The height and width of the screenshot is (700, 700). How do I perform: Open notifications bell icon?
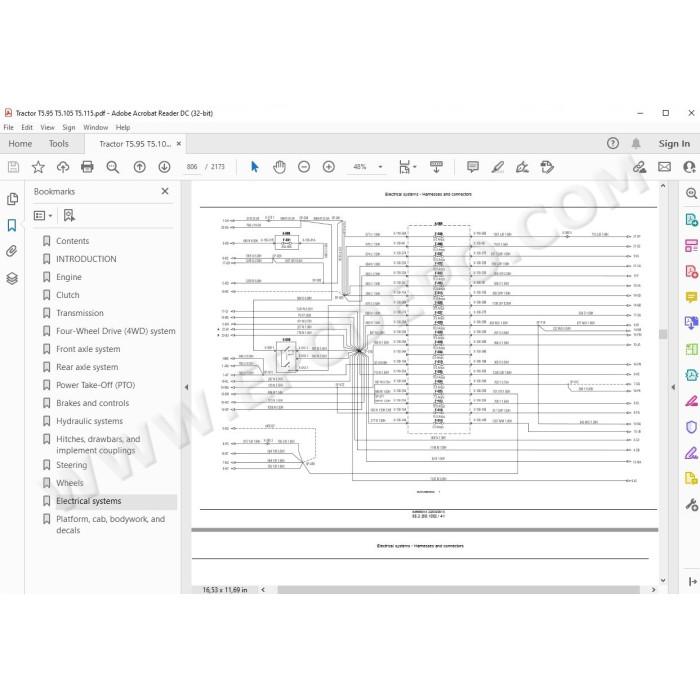click(636, 143)
